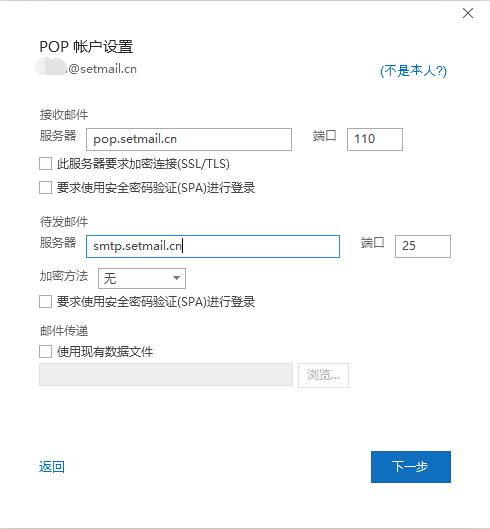Enable the SSL/TLS encrypted connection checkbox
The image size is (490, 529).
46,164
